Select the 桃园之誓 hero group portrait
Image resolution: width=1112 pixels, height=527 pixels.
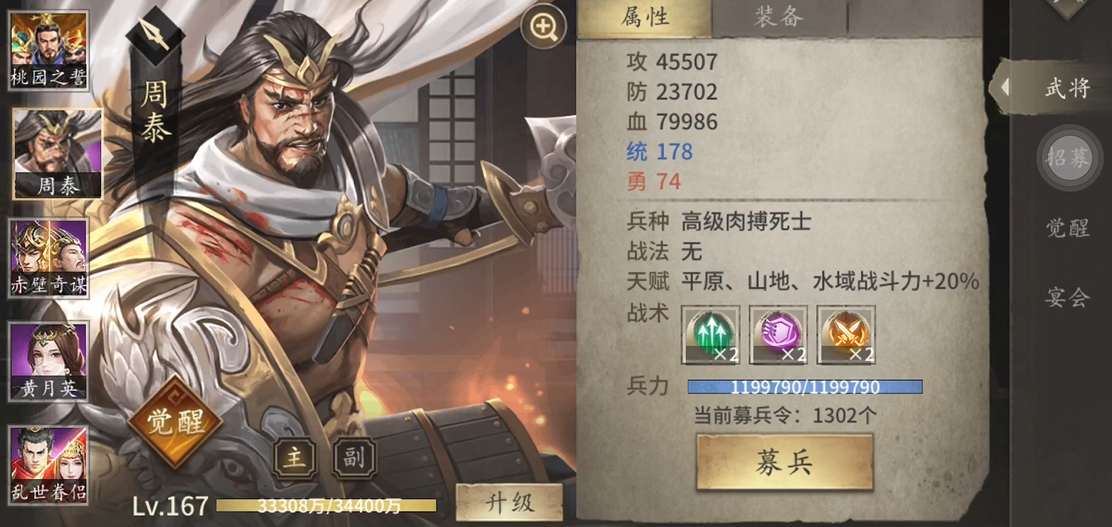pyautogui.click(x=48, y=50)
